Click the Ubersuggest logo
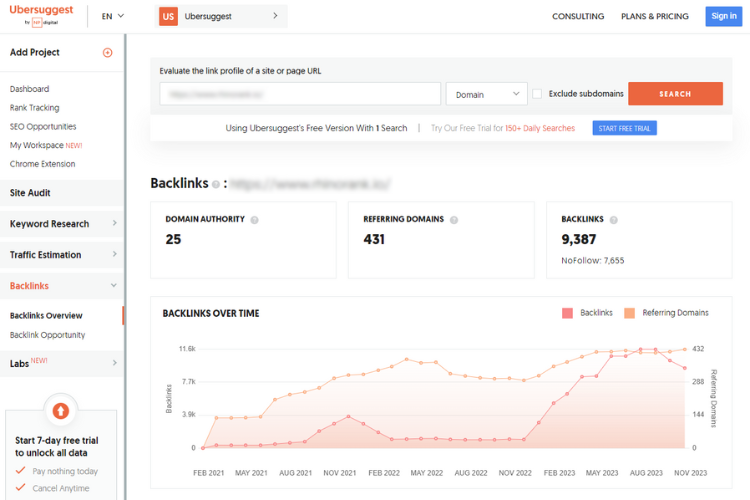 41,15
